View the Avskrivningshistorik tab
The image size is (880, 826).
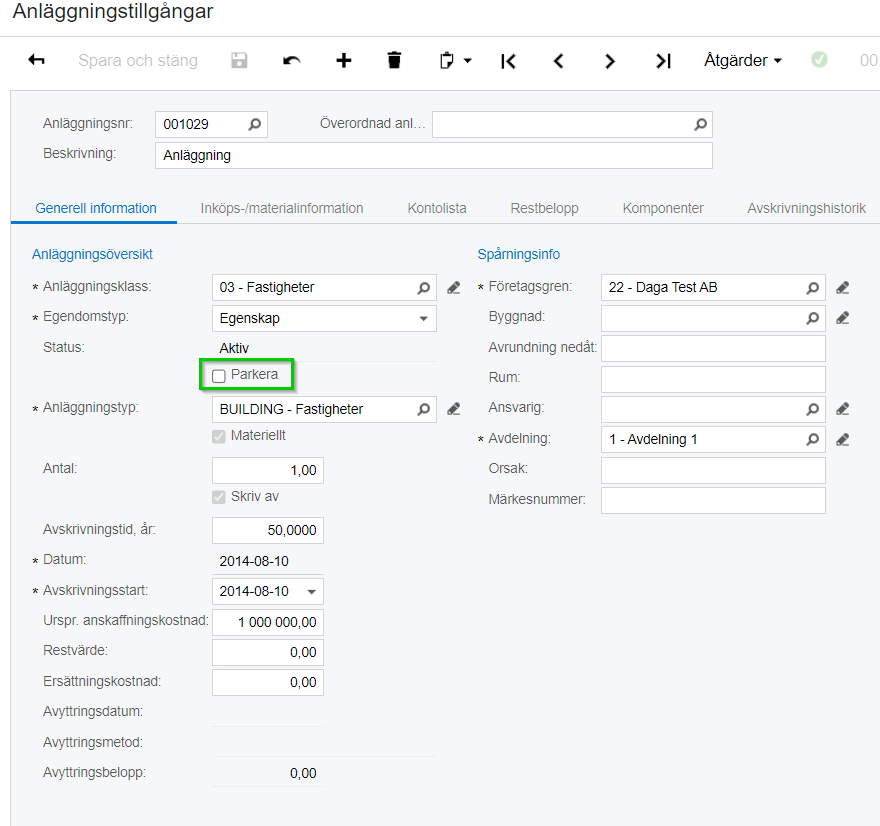pyautogui.click(x=806, y=208)
